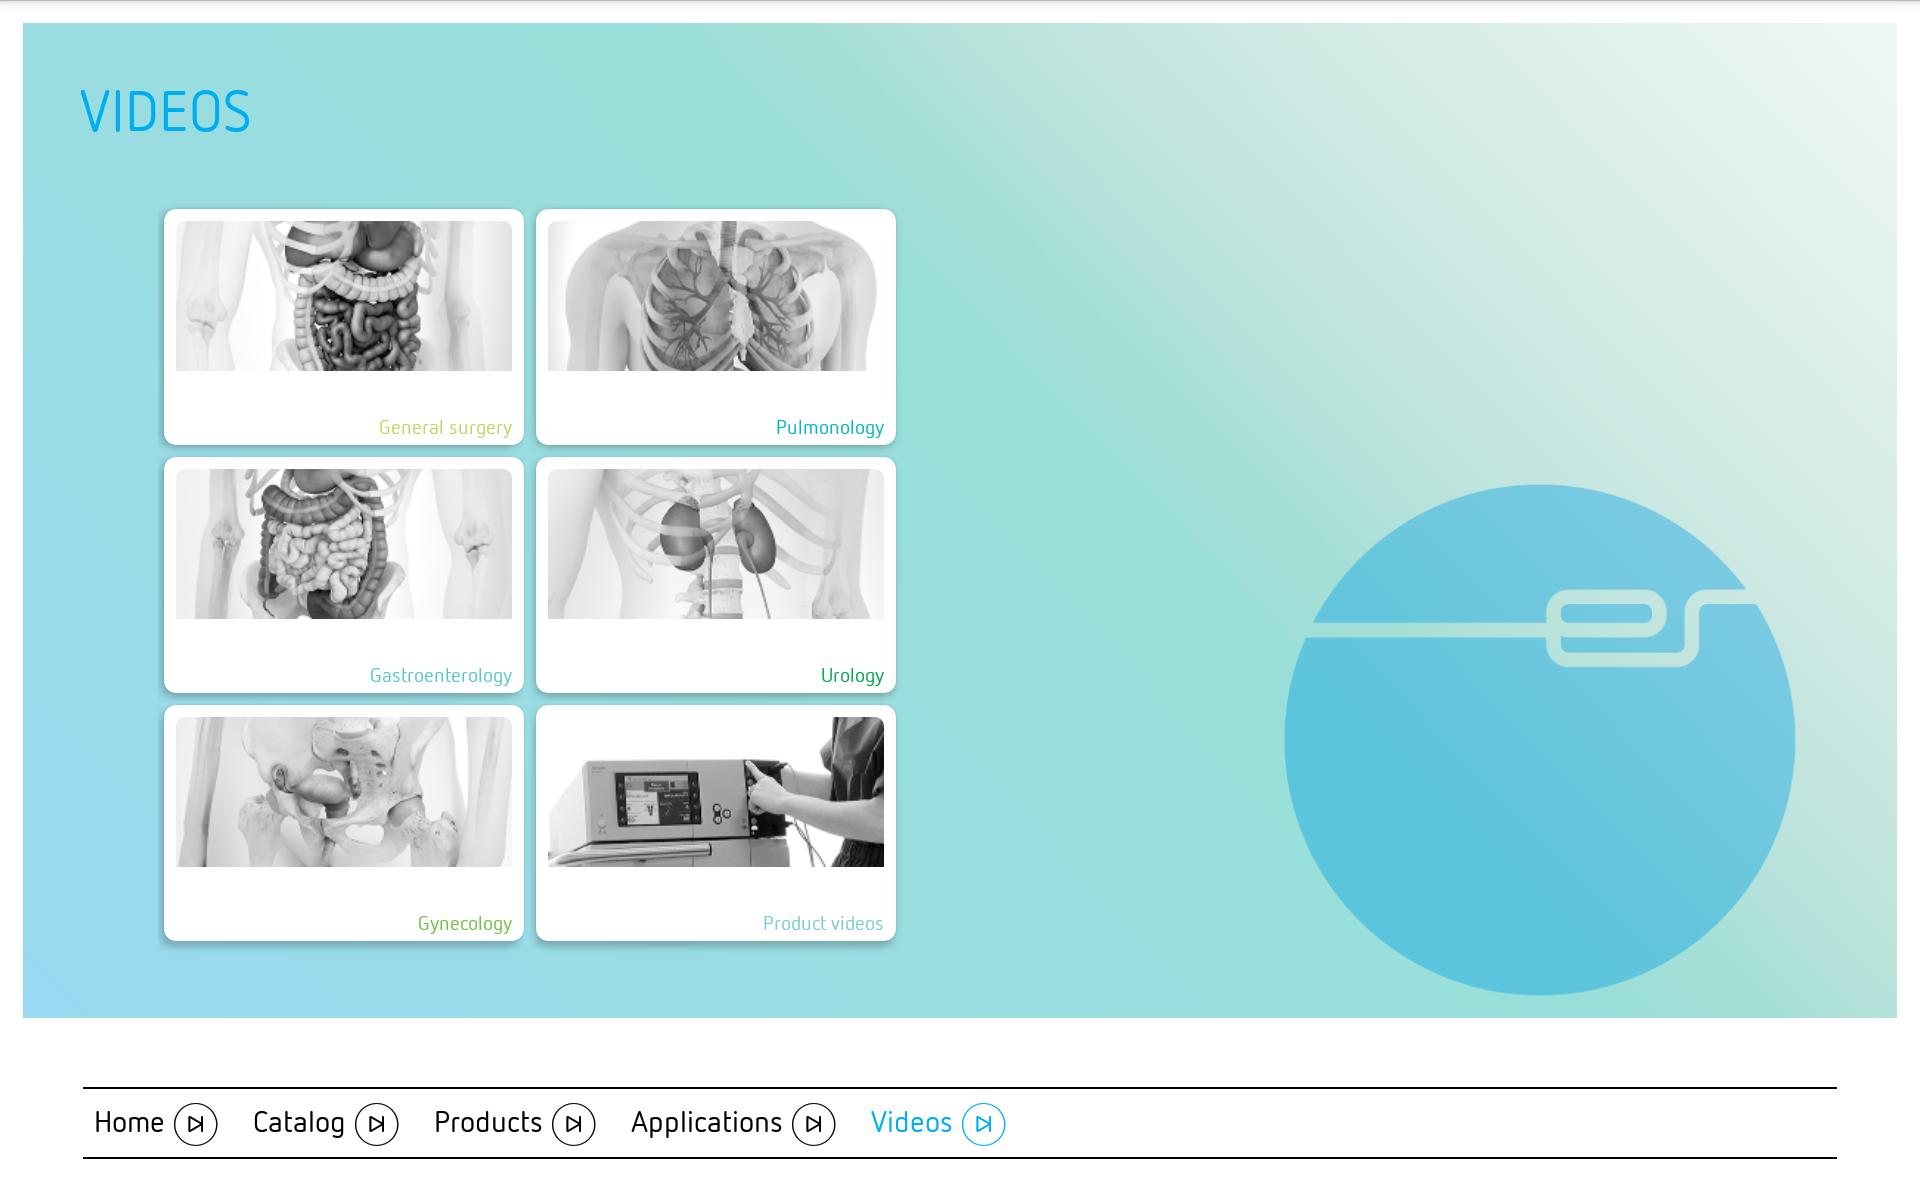Click the circled arrow next to Products
Image resolution: width=1920 pixels, height=1200 pixels.
[573, 1124]
